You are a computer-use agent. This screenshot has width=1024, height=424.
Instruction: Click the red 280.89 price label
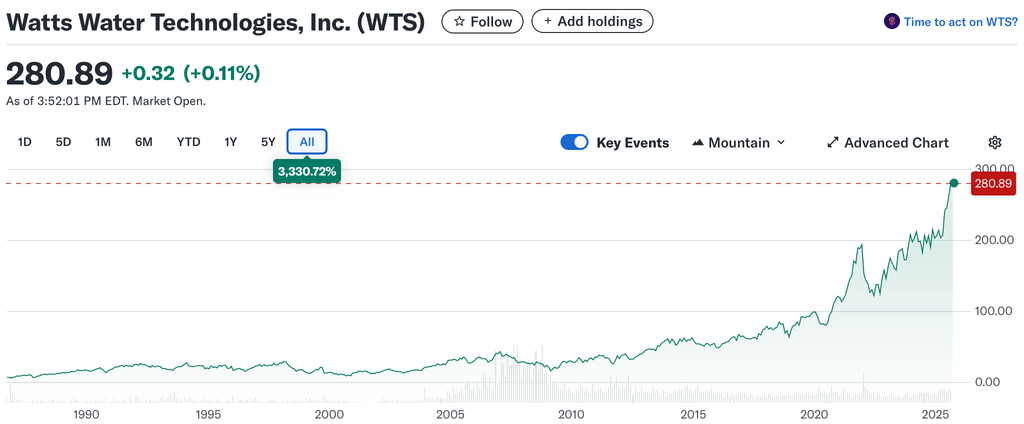(992, 184)
